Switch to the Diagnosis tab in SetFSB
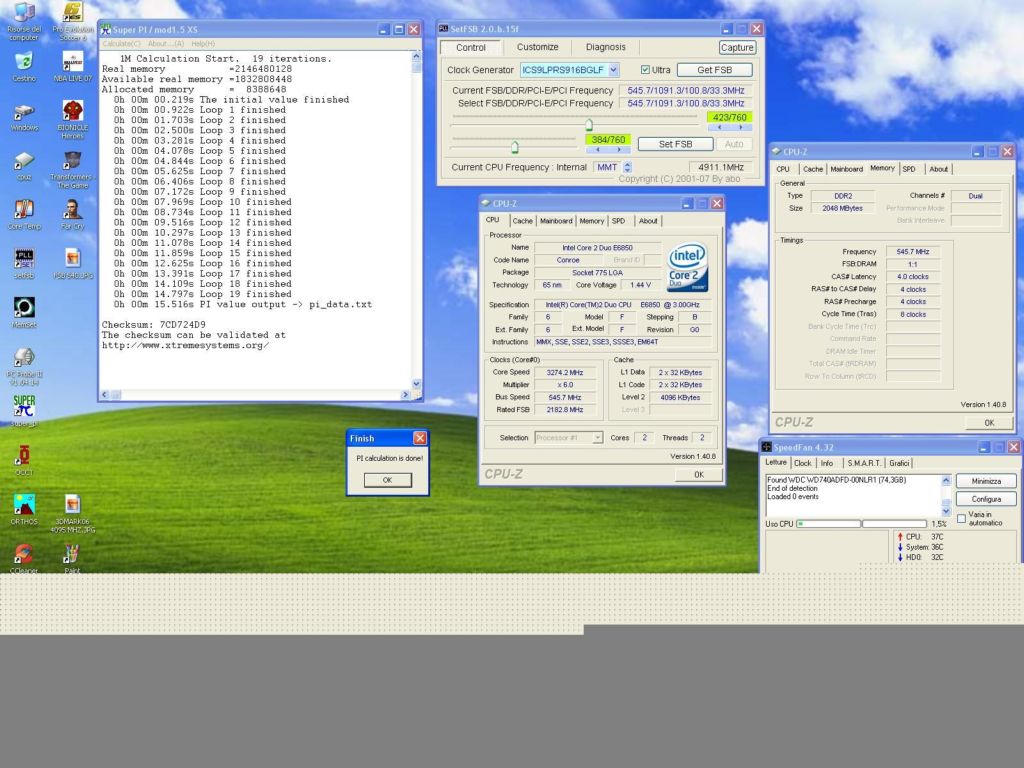The width and height of the screenshot is (1024, 768). coord(605,47)
